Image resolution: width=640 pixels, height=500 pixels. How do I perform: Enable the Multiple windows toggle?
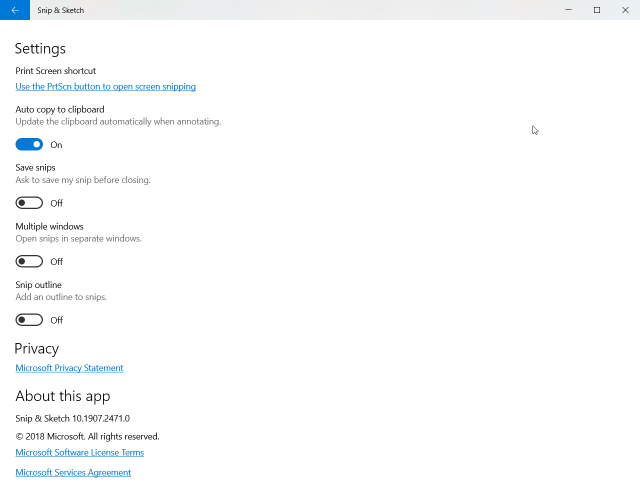click(29, 261)
